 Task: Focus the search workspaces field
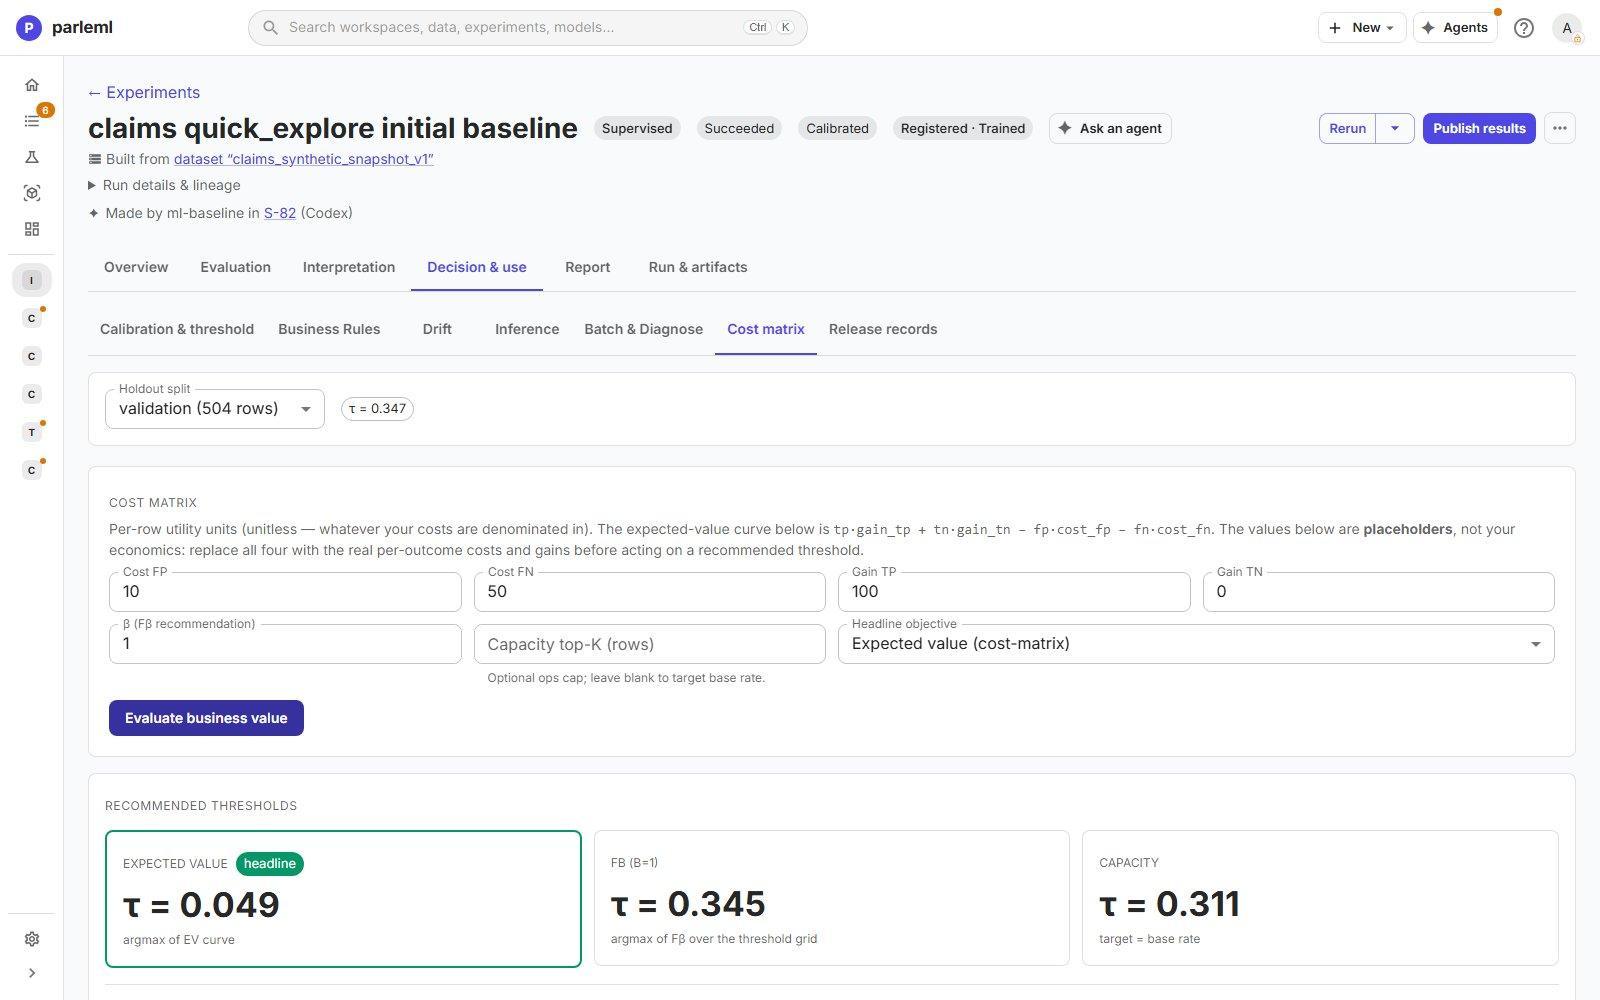coord(528,28)
